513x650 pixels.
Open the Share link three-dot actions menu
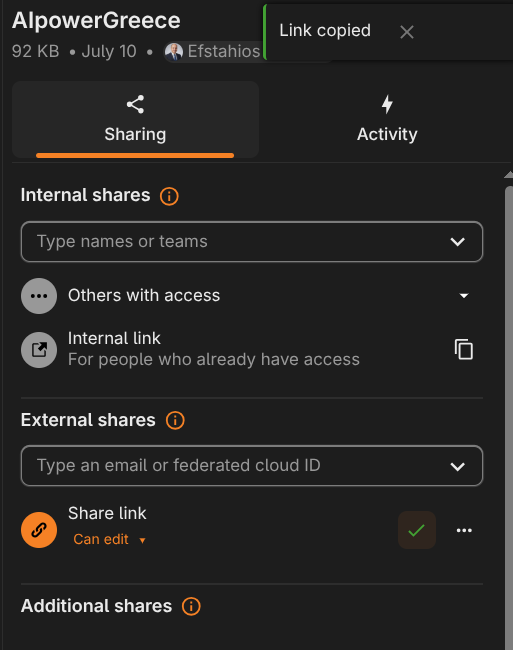pos(464,530)
